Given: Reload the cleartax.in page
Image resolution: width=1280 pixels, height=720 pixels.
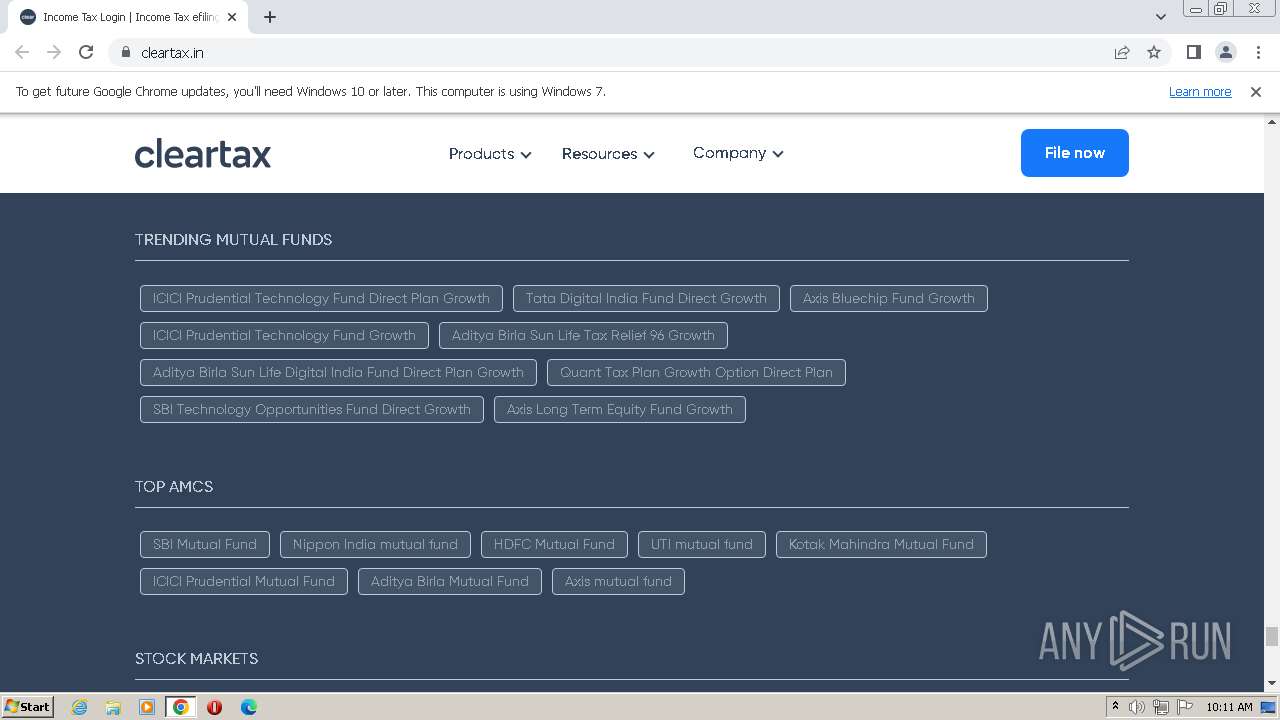Looking at the screenshot, I should 86,52.
